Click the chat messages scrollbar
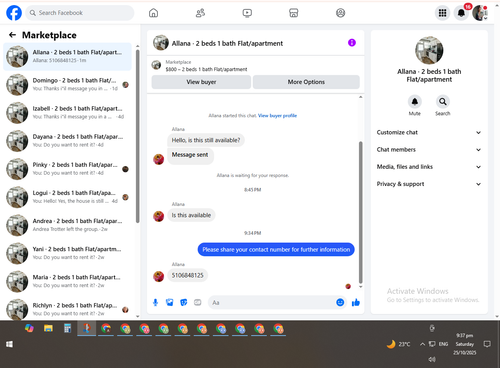 click(360, 212)
